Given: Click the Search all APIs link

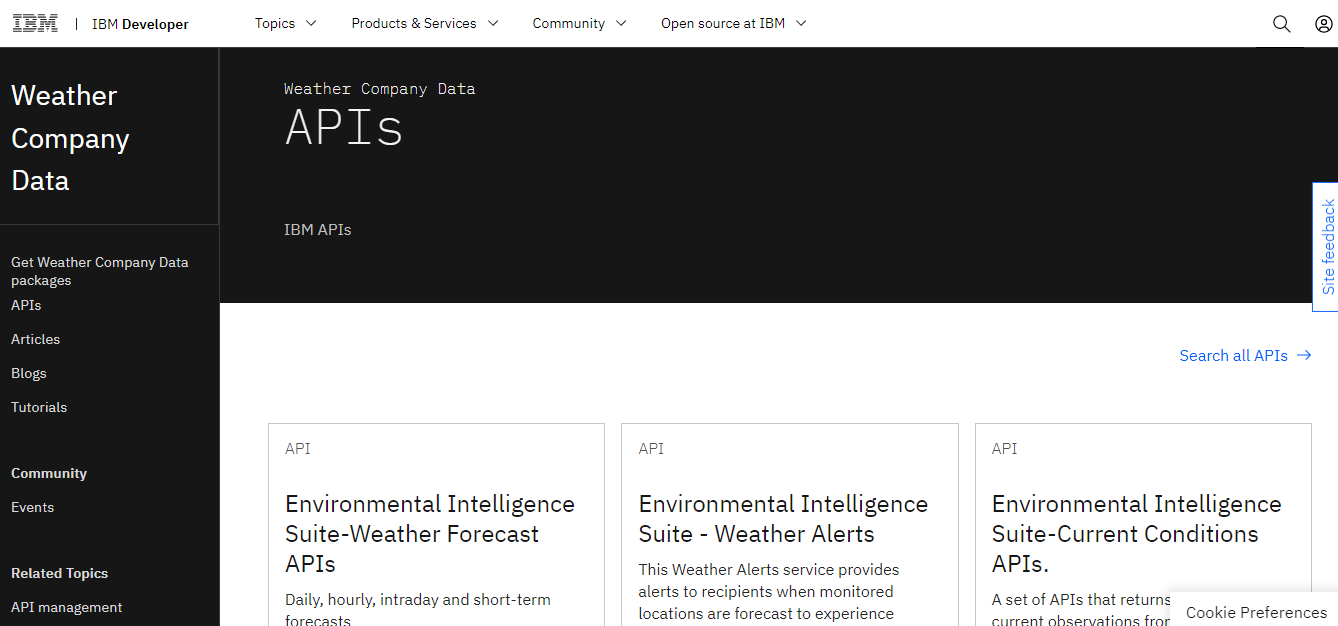Looking at the screenshot, I should tap(1245, 355).
